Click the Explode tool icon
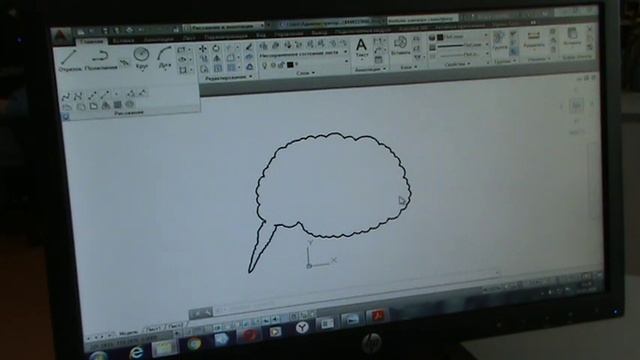The width and height of the screenshot is (640, 360). pos(249,58)
